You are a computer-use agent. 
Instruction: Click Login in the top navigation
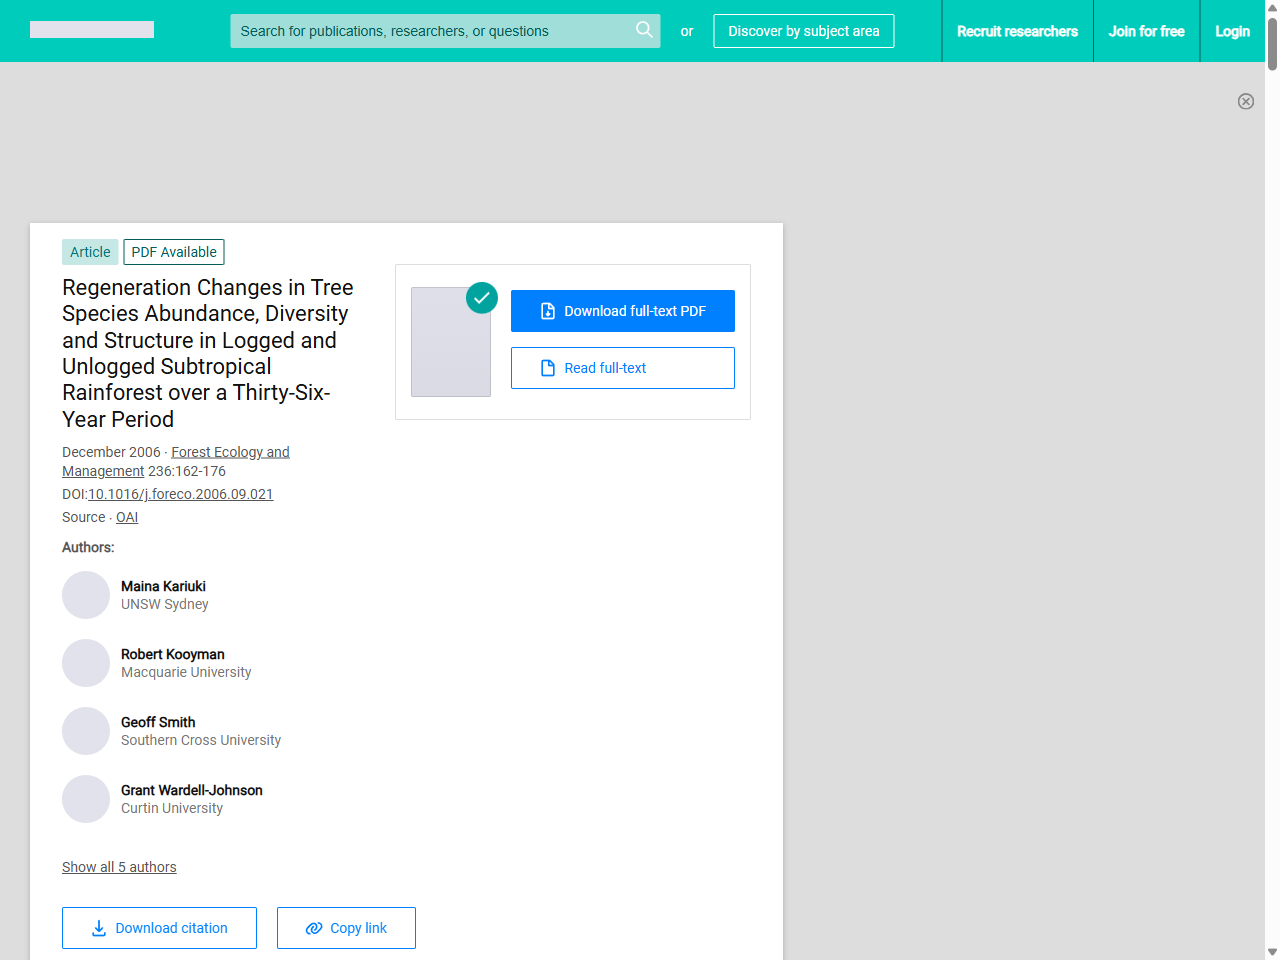(x=1232, y=31)
